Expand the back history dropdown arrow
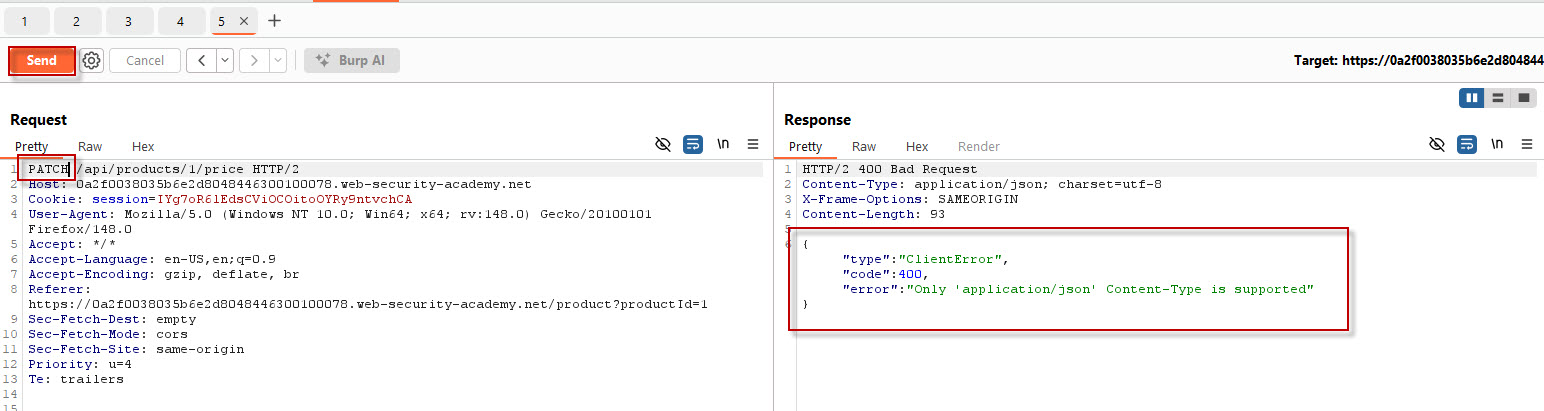This screenshot has height=411, width=1544. click(x=225, y=60)
